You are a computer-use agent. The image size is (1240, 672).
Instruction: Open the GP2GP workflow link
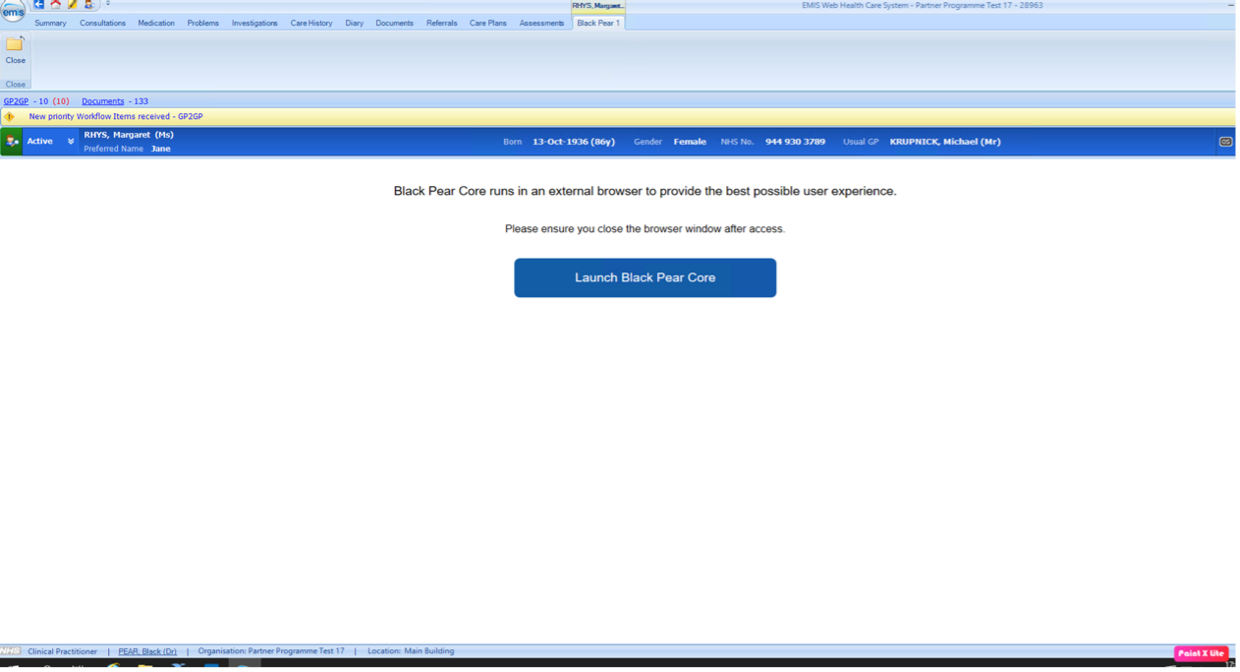click(x=16, y=101)
